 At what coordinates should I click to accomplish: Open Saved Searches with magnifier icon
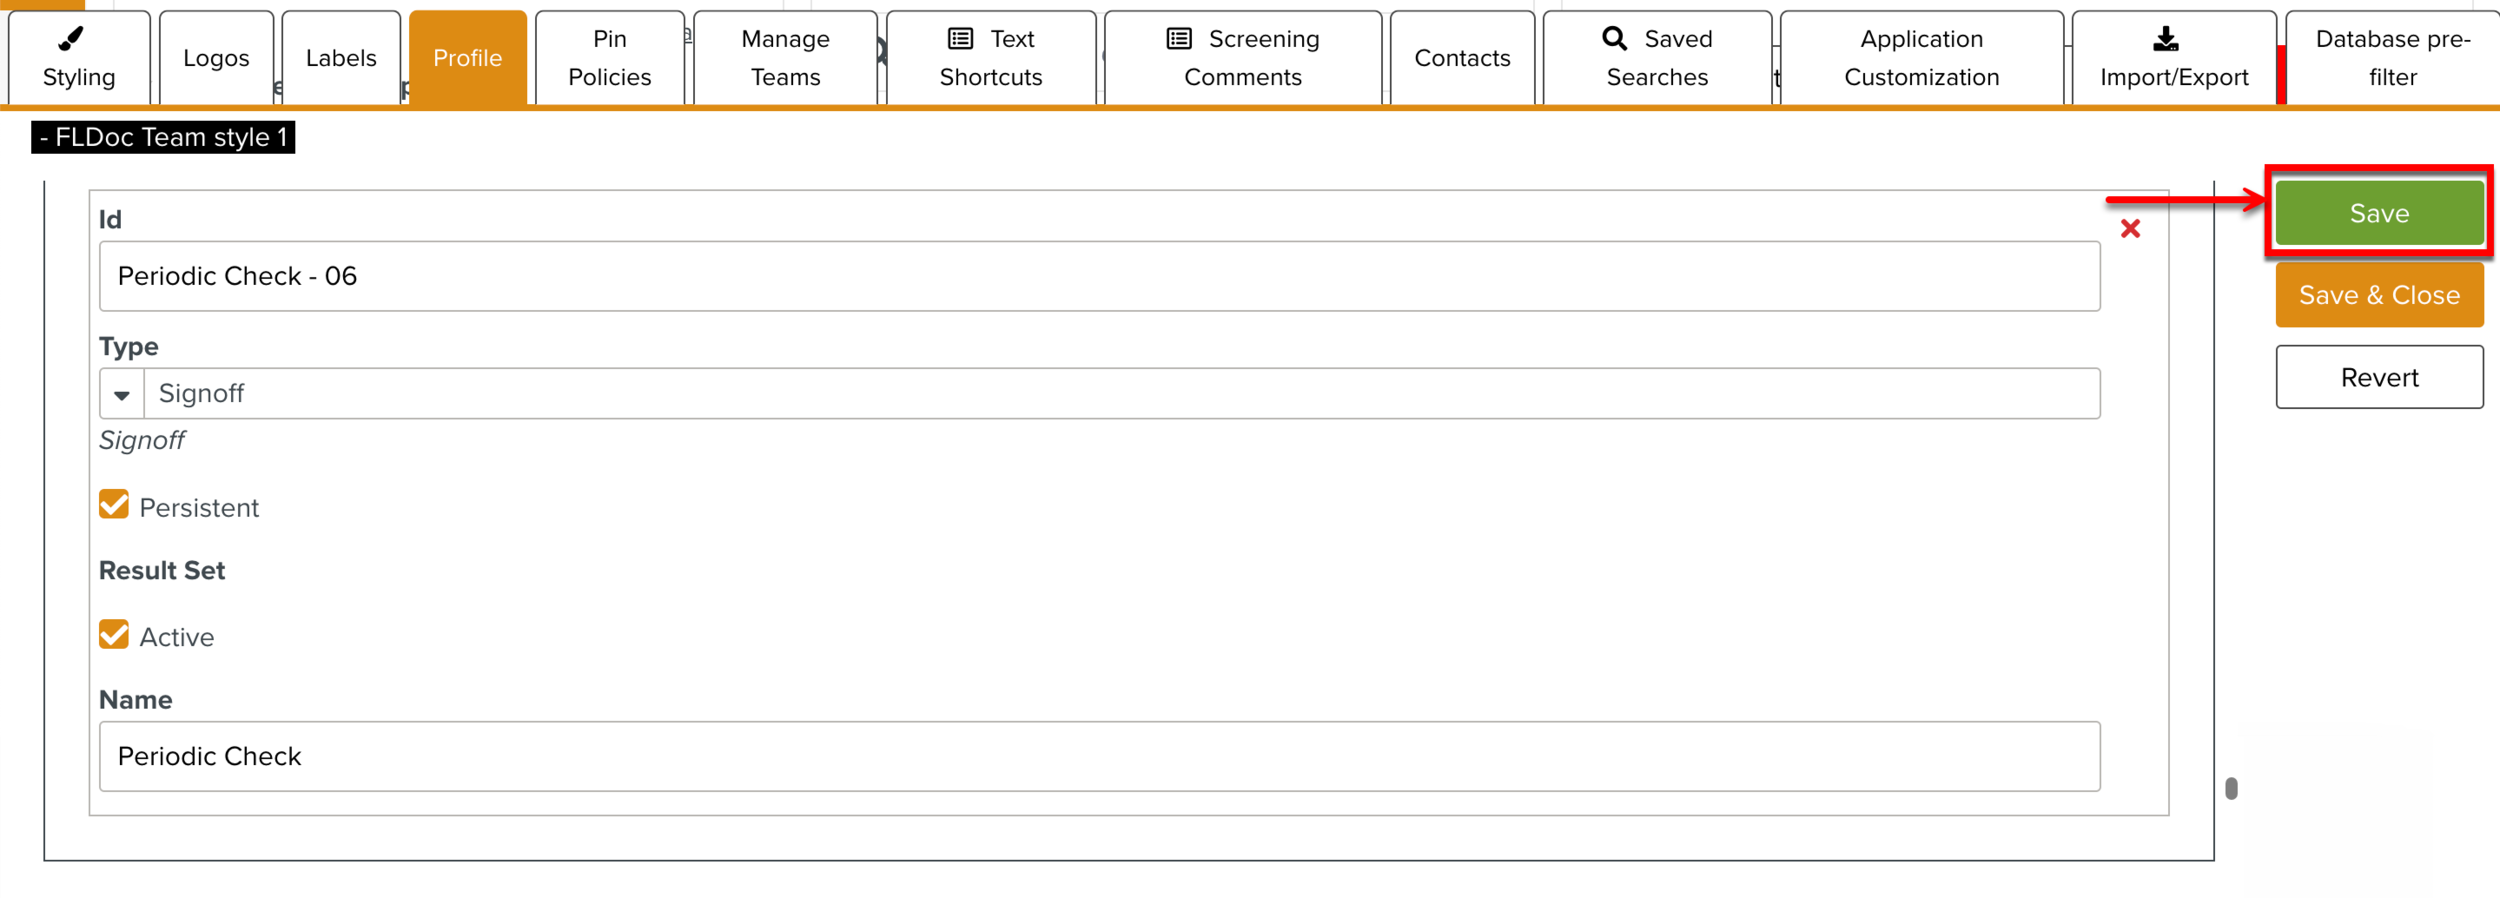pos(1656,58)
